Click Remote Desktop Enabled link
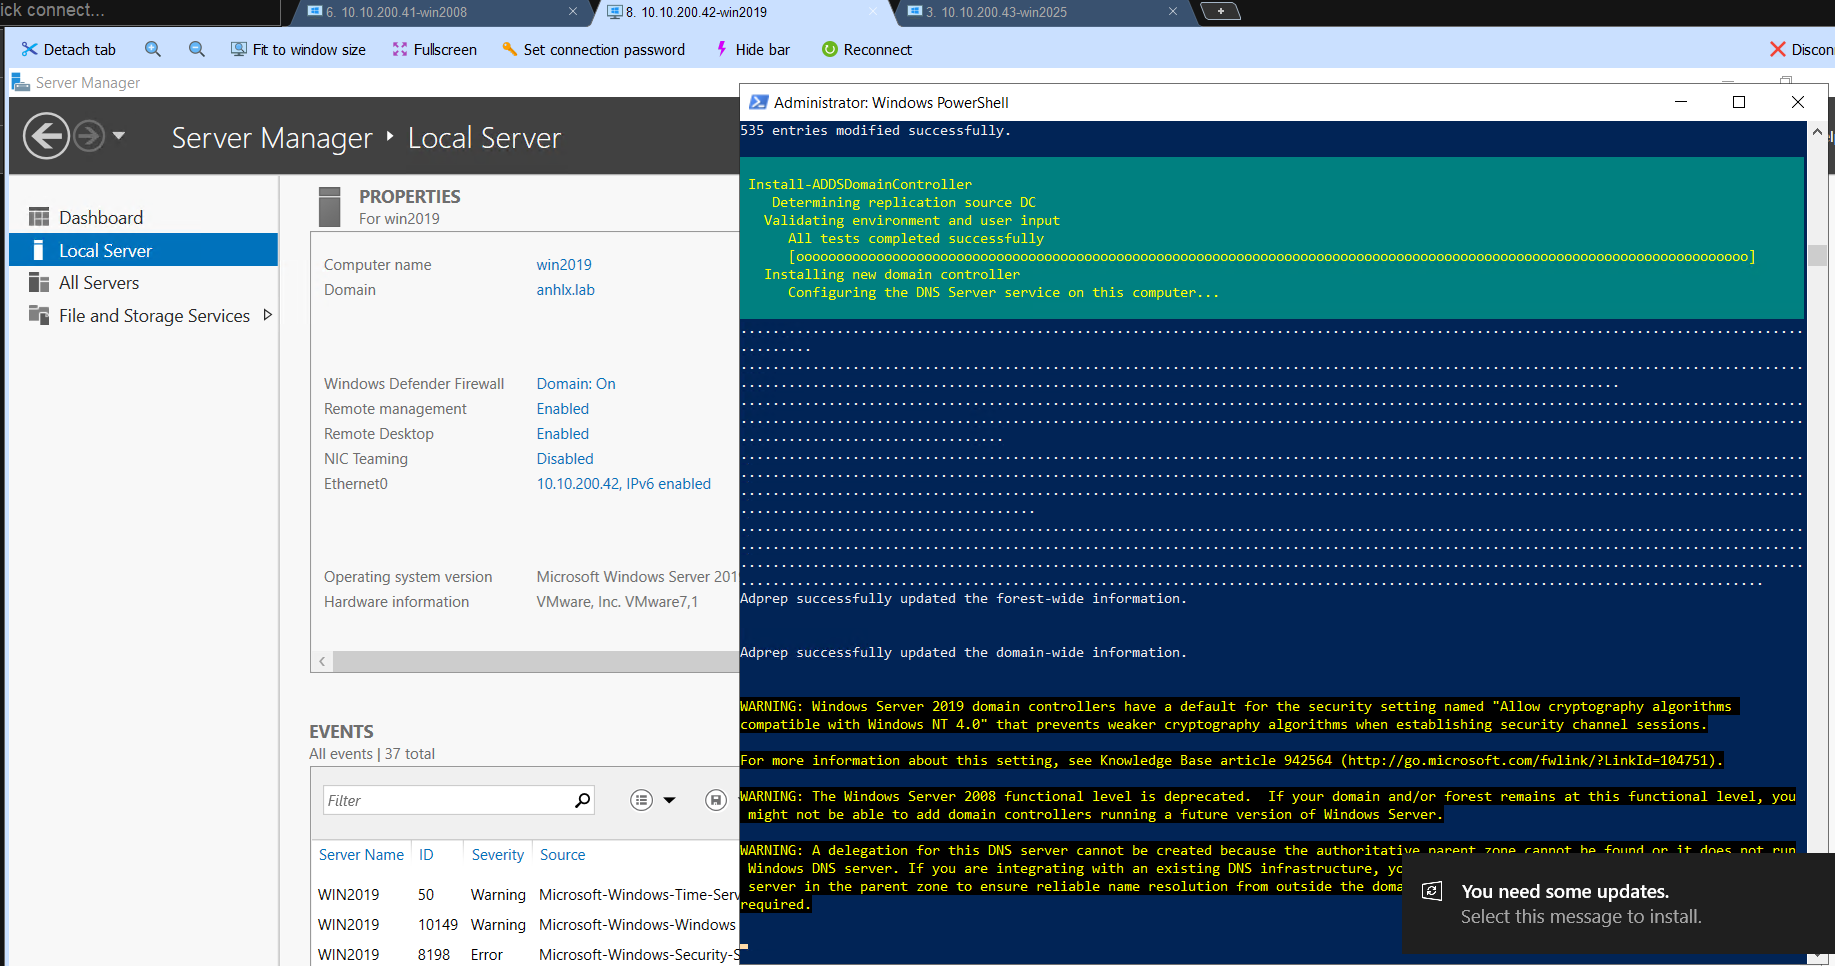The image size is (1835, 966). pyautogui.click(x=563, y=434)
